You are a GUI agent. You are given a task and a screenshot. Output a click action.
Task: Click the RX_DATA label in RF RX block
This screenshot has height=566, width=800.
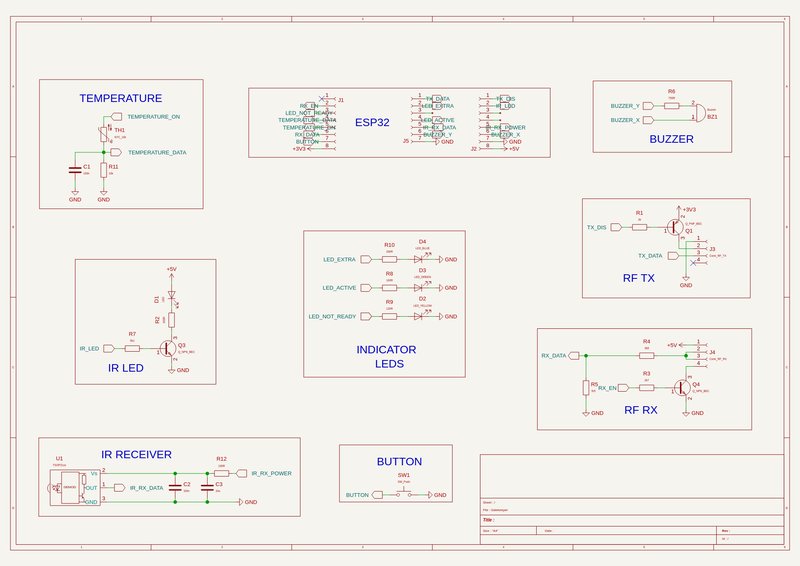[x=554, y=356]
